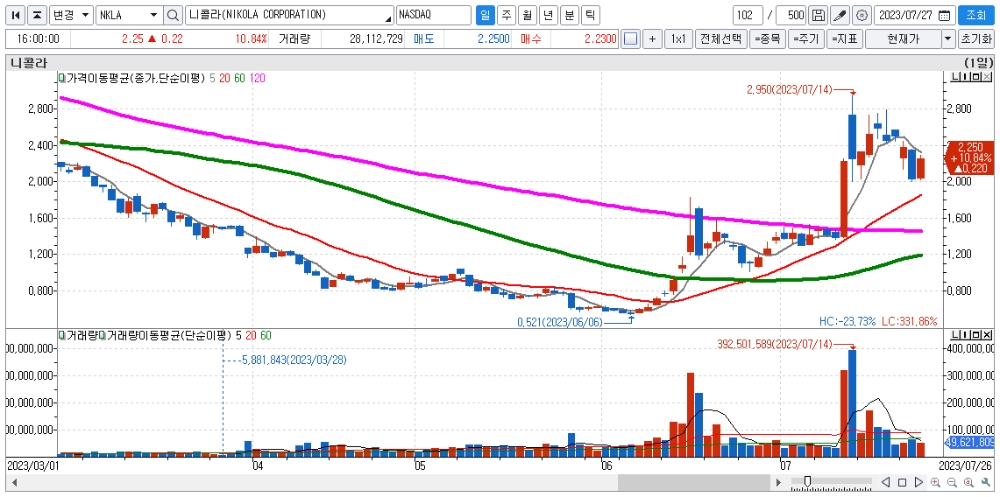This screenshot has width=1000, height=497.
Task: Click the volume value 28,112,729
Action: (376, 39)
